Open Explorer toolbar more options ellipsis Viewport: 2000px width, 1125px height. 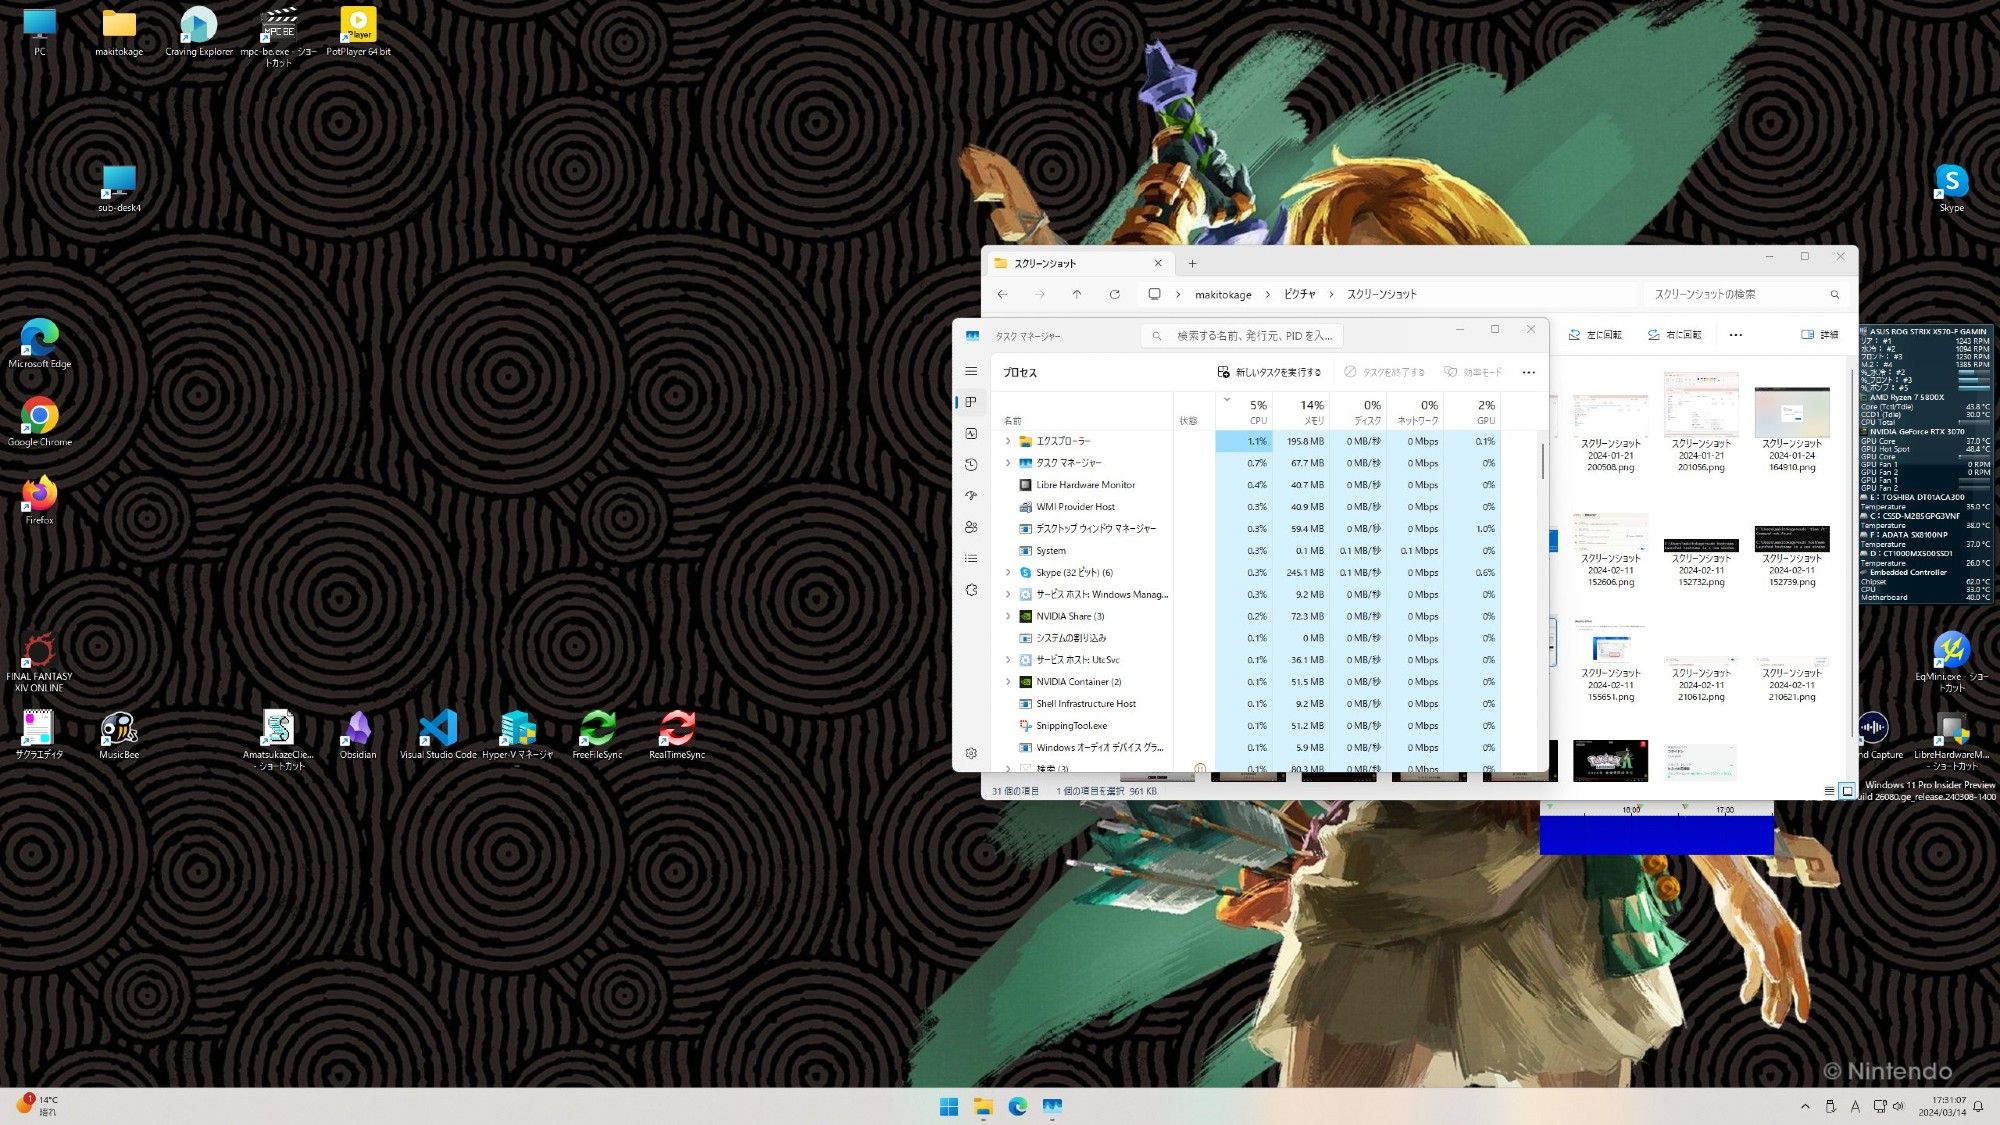tap(1736, 335)
